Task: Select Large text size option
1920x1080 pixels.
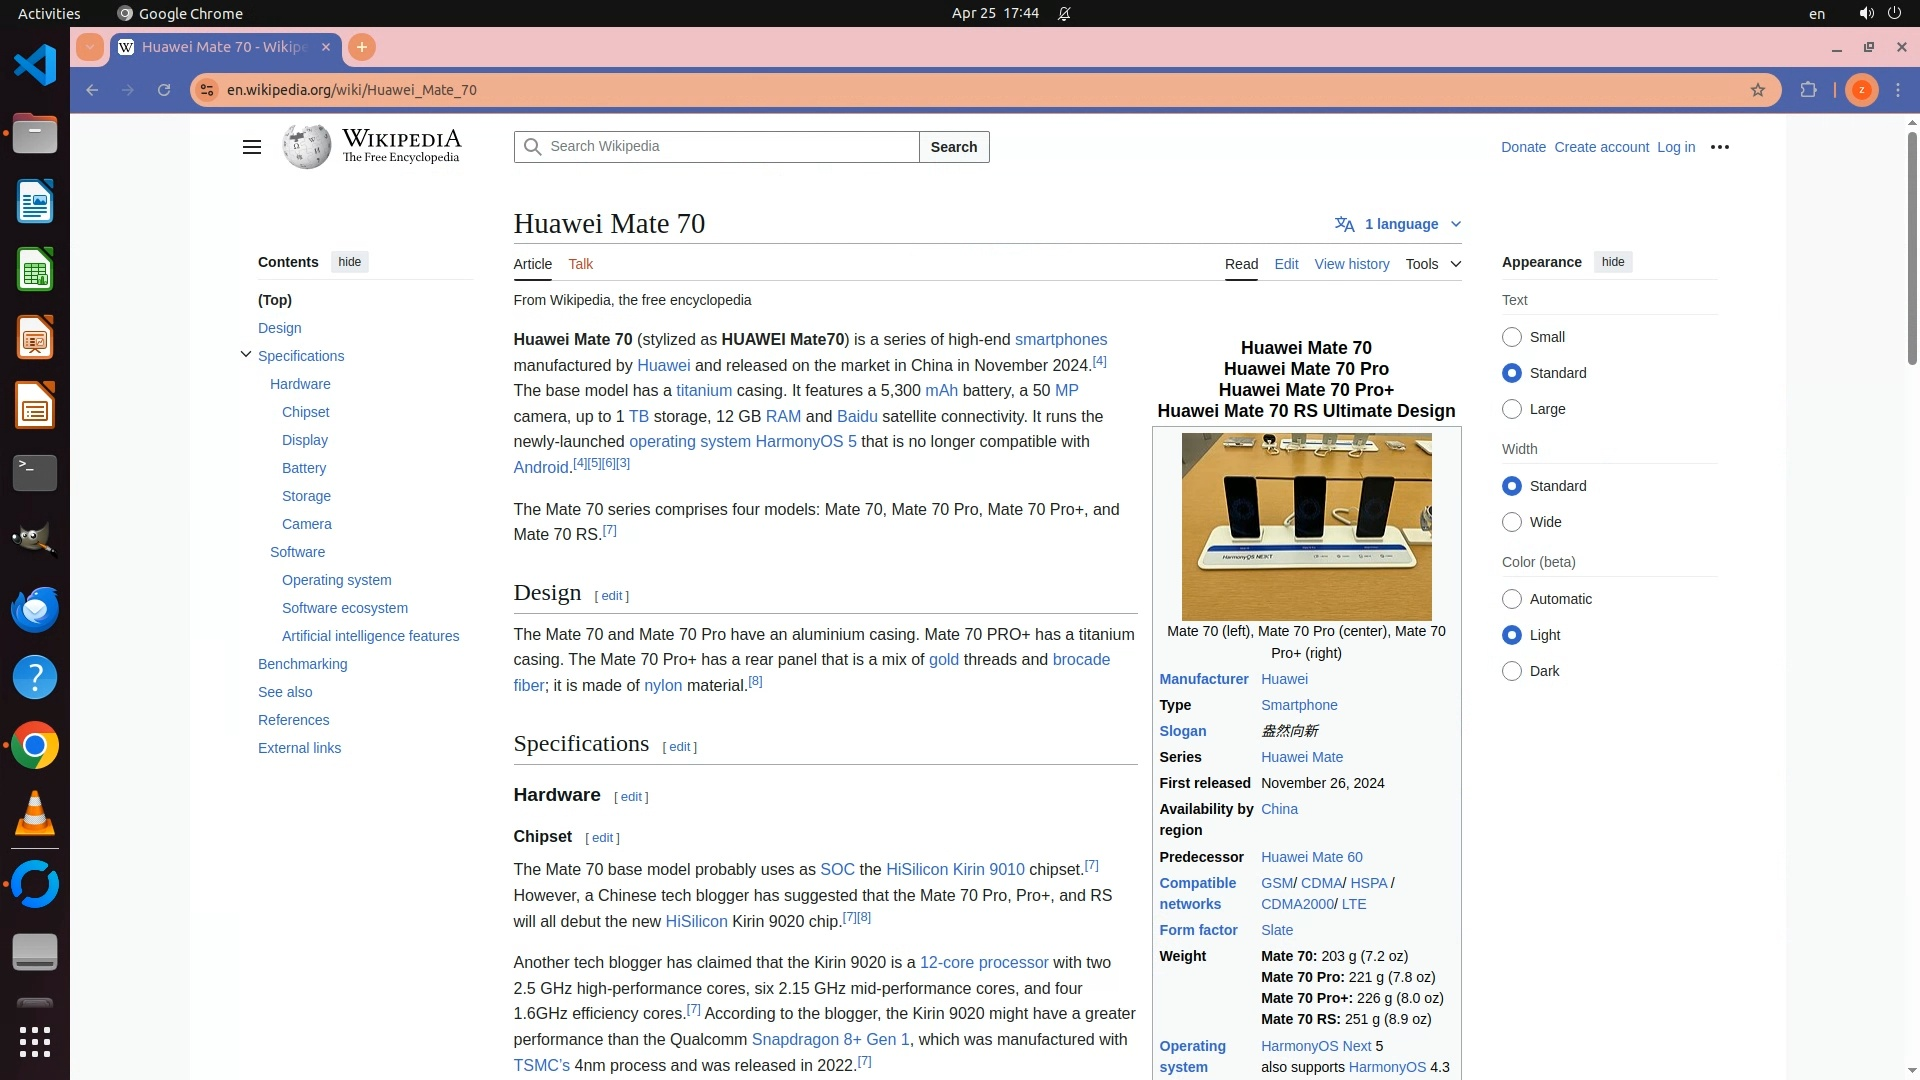Action: point(1512,409)
